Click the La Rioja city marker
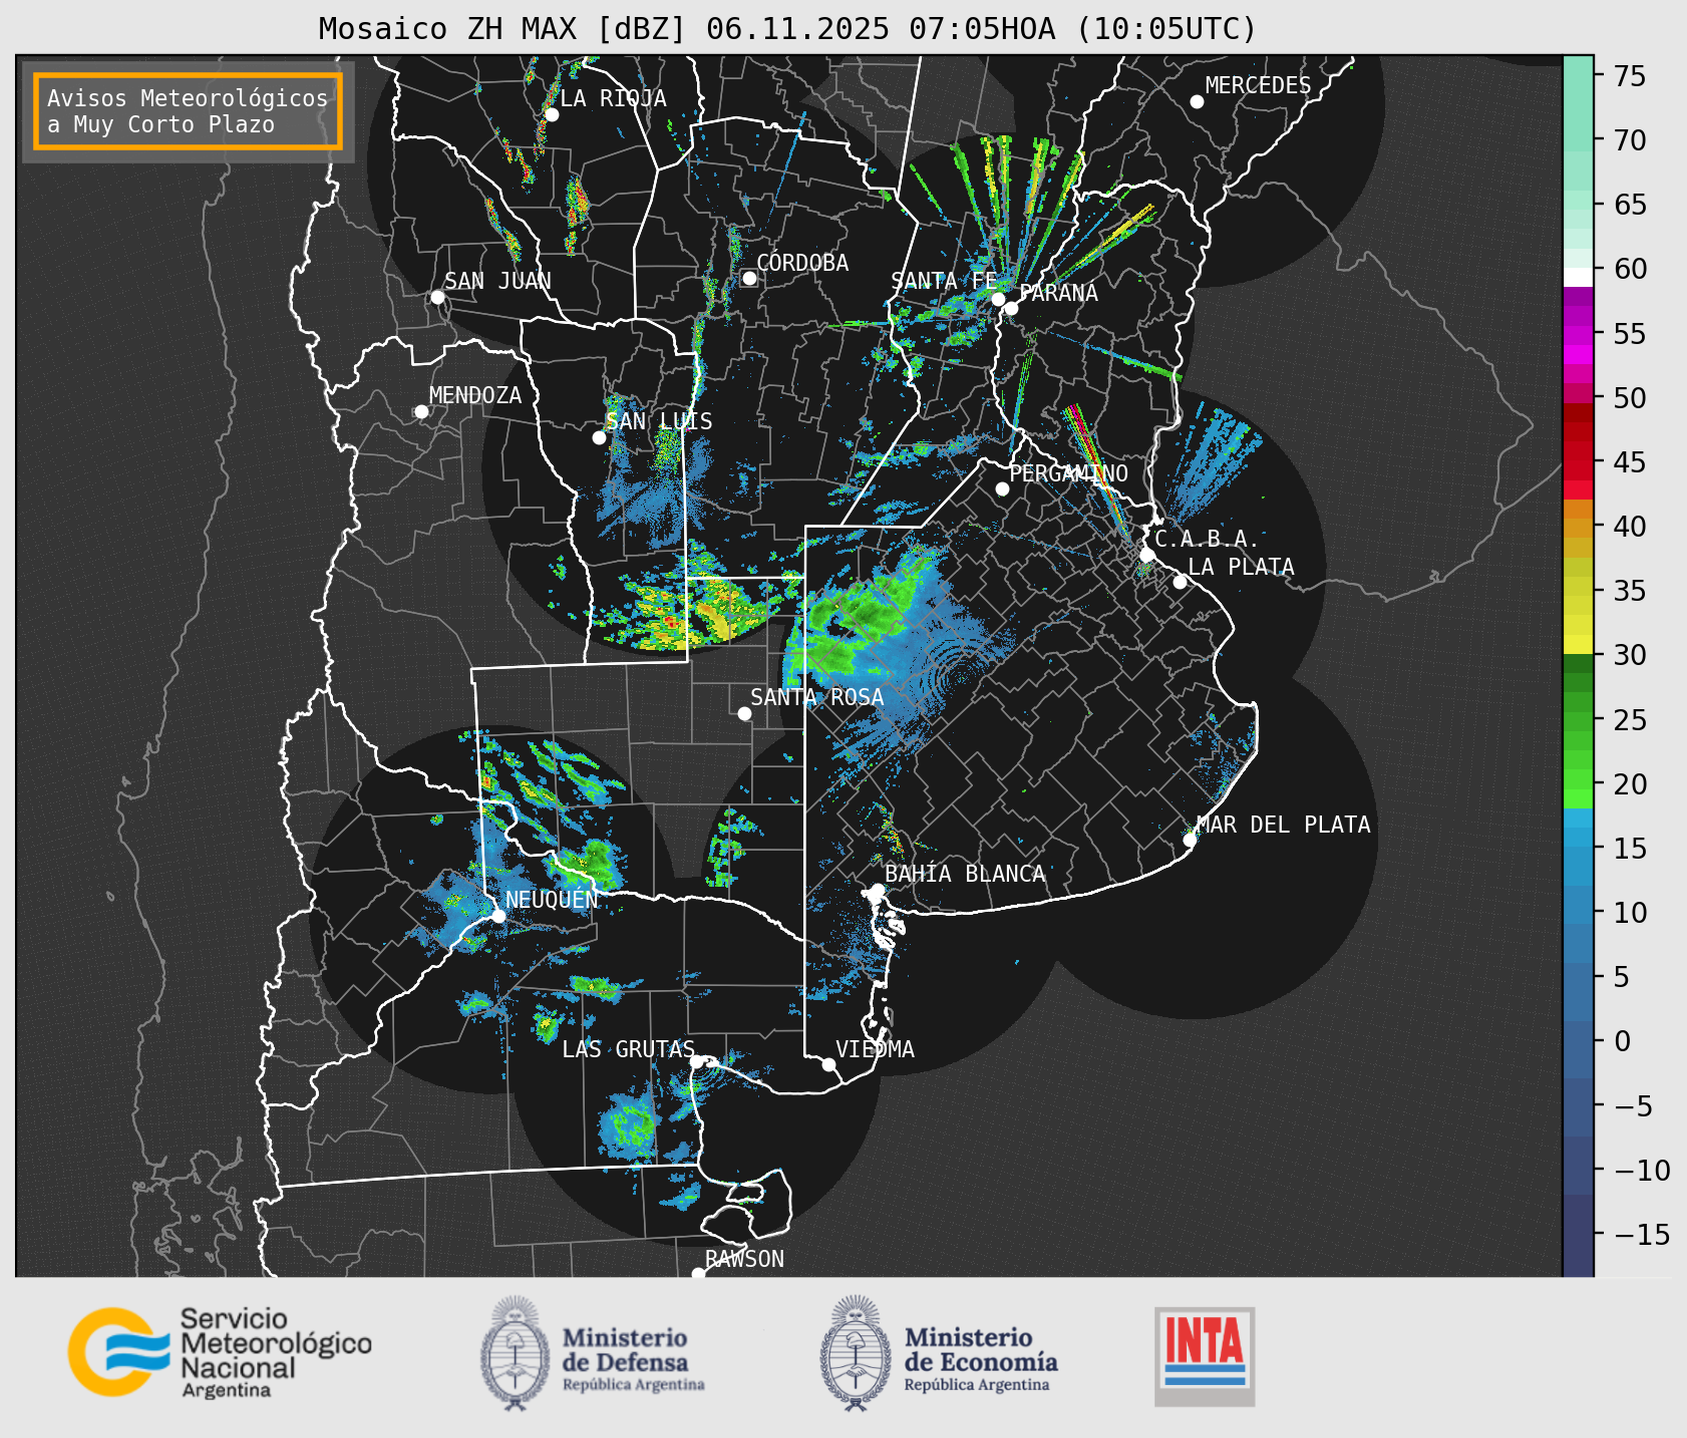 [551, 115]
